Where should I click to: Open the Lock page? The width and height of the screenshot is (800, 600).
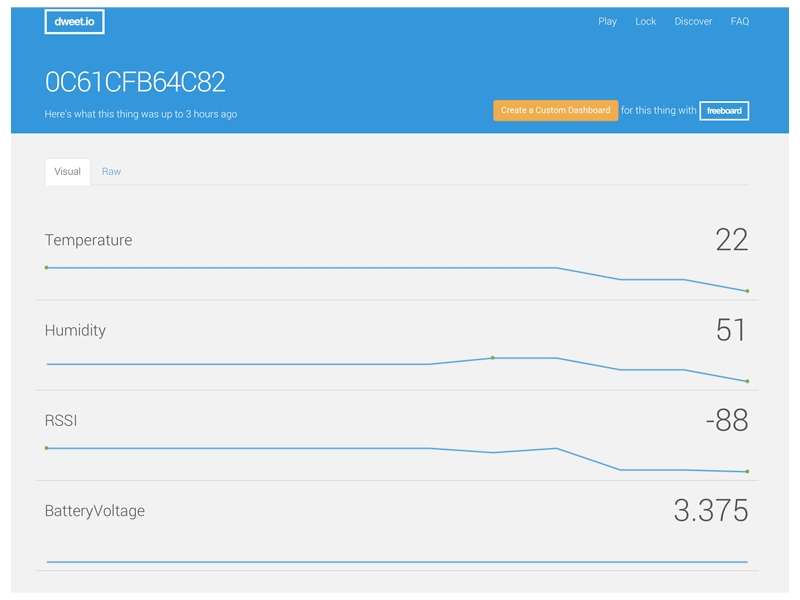(645, 21)
